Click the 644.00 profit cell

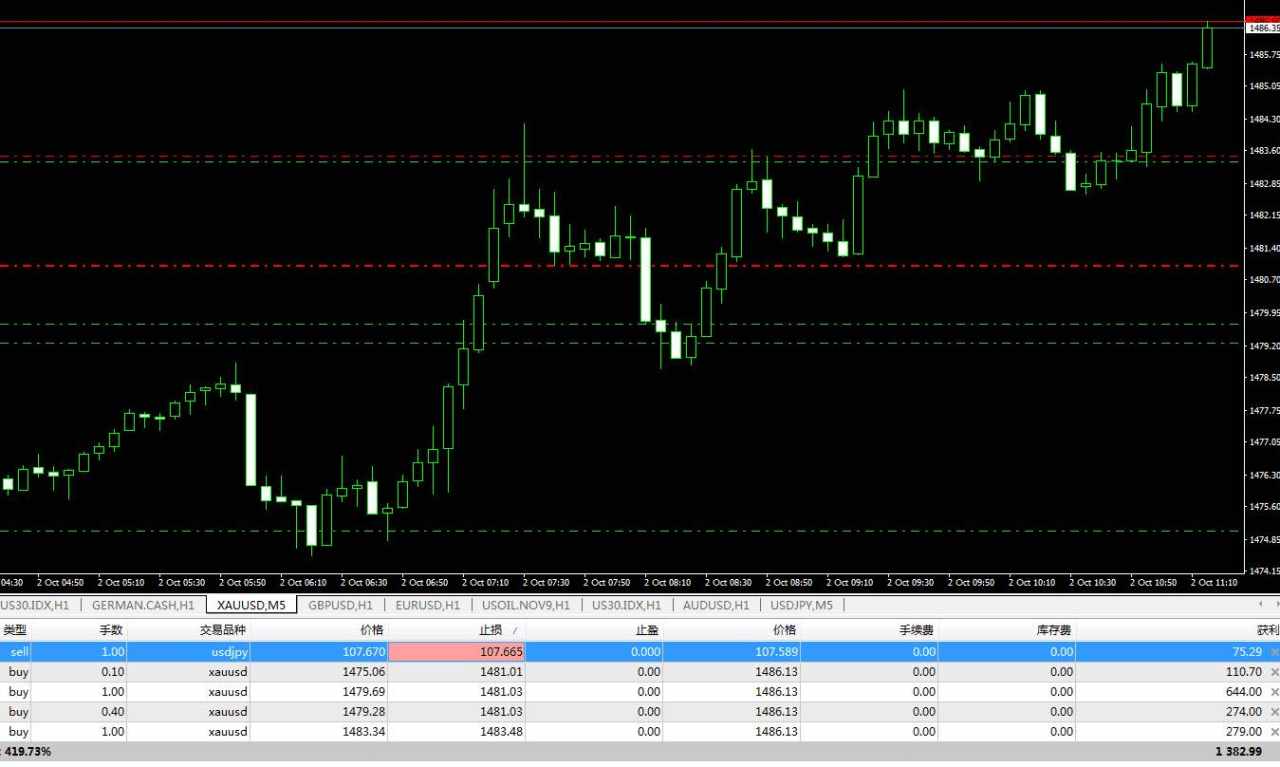tap(1243, 692)
